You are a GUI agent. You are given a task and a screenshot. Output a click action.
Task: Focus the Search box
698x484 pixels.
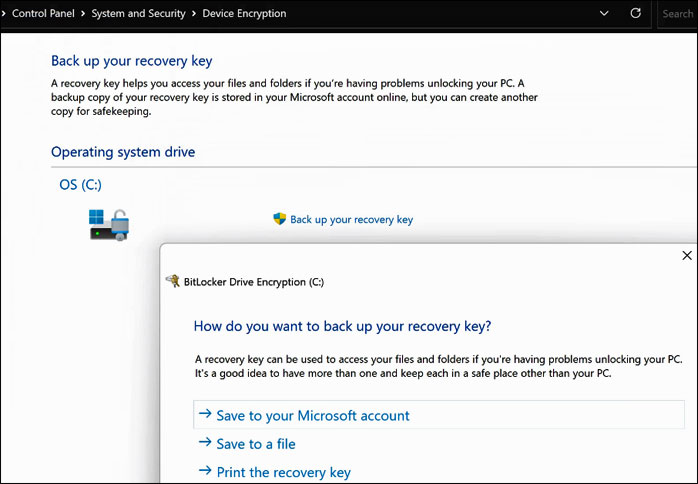pos(678,14)
